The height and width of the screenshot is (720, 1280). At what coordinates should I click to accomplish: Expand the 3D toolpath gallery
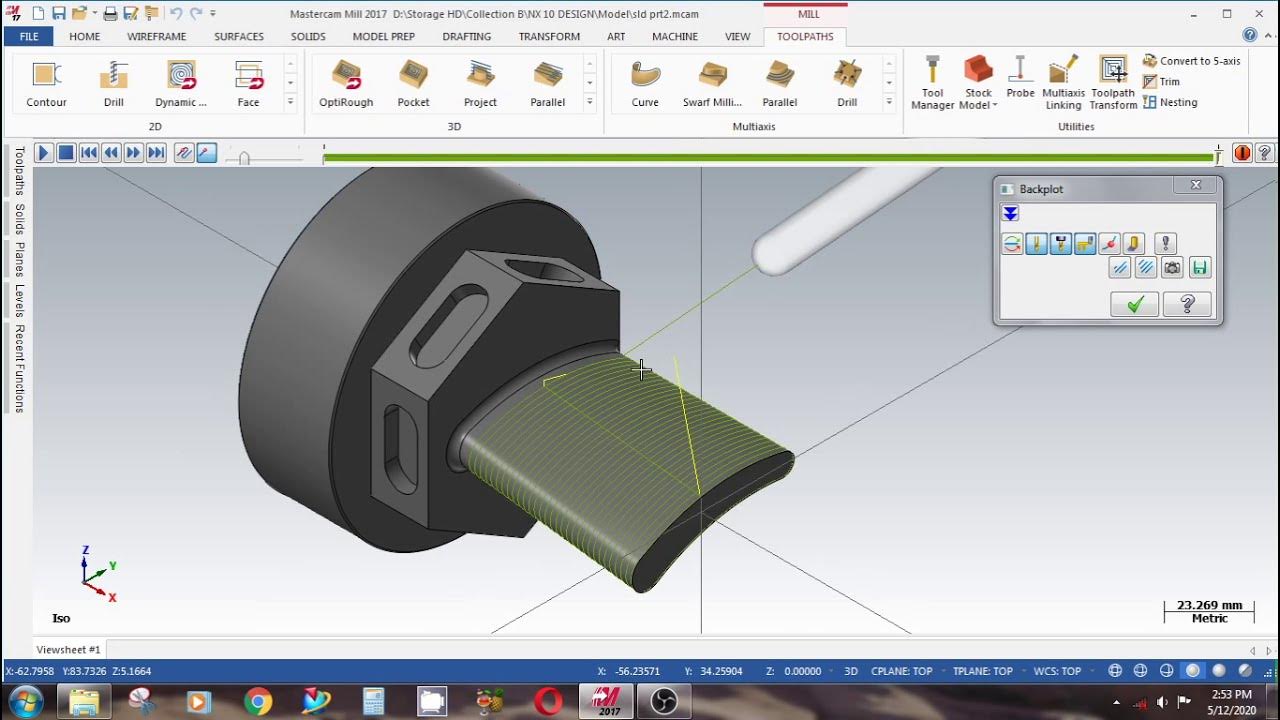tap(589, 102)
